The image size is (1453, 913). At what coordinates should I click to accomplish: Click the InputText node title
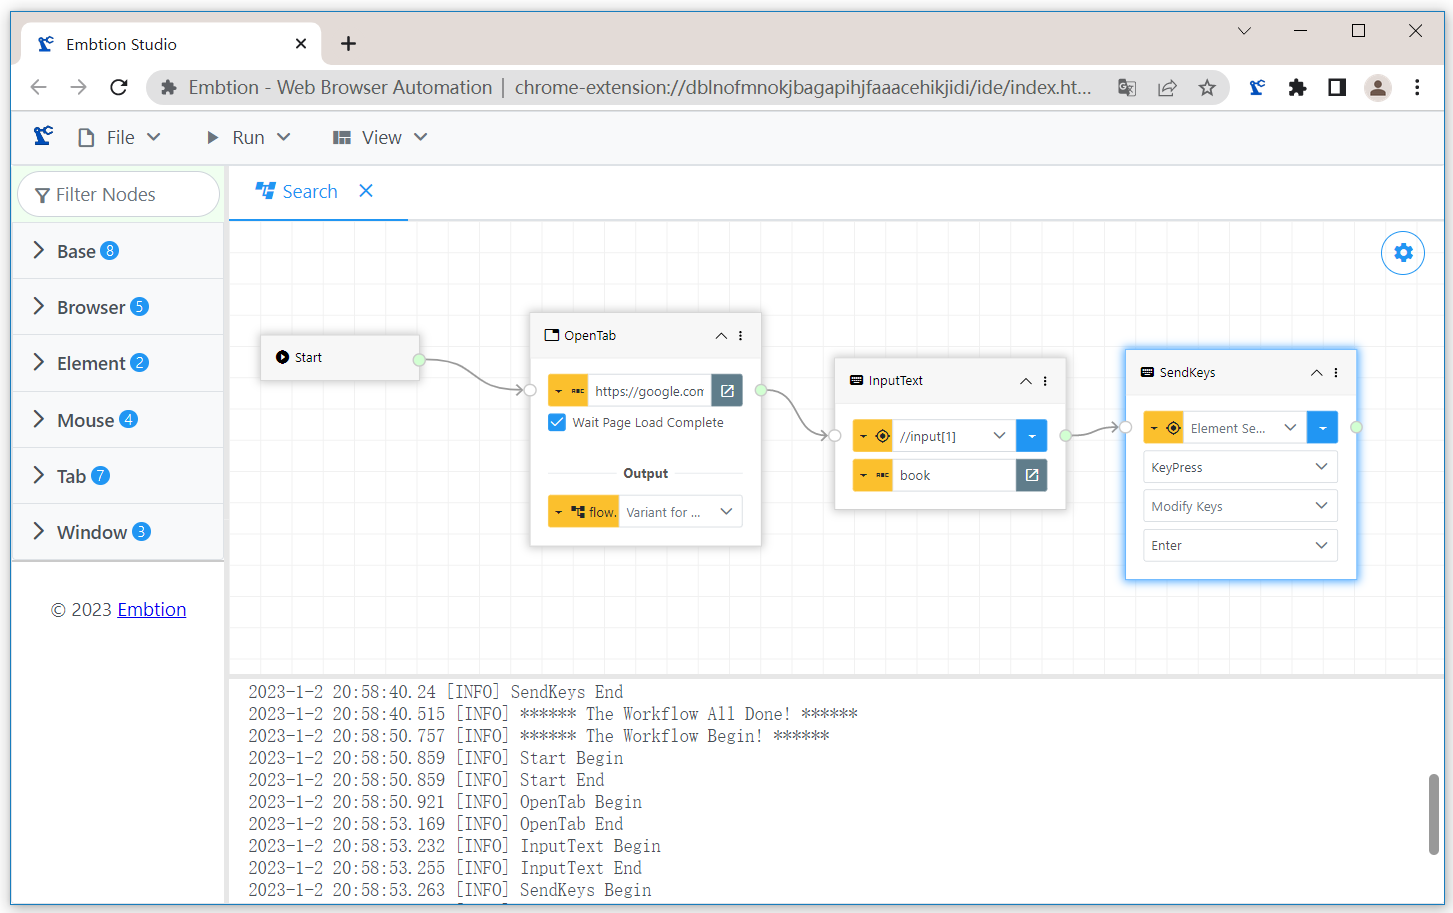point(895,381)
